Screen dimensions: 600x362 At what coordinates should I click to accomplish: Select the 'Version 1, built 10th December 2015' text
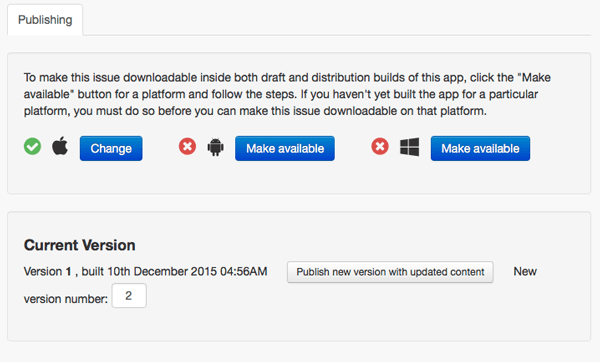coord(145,272)
